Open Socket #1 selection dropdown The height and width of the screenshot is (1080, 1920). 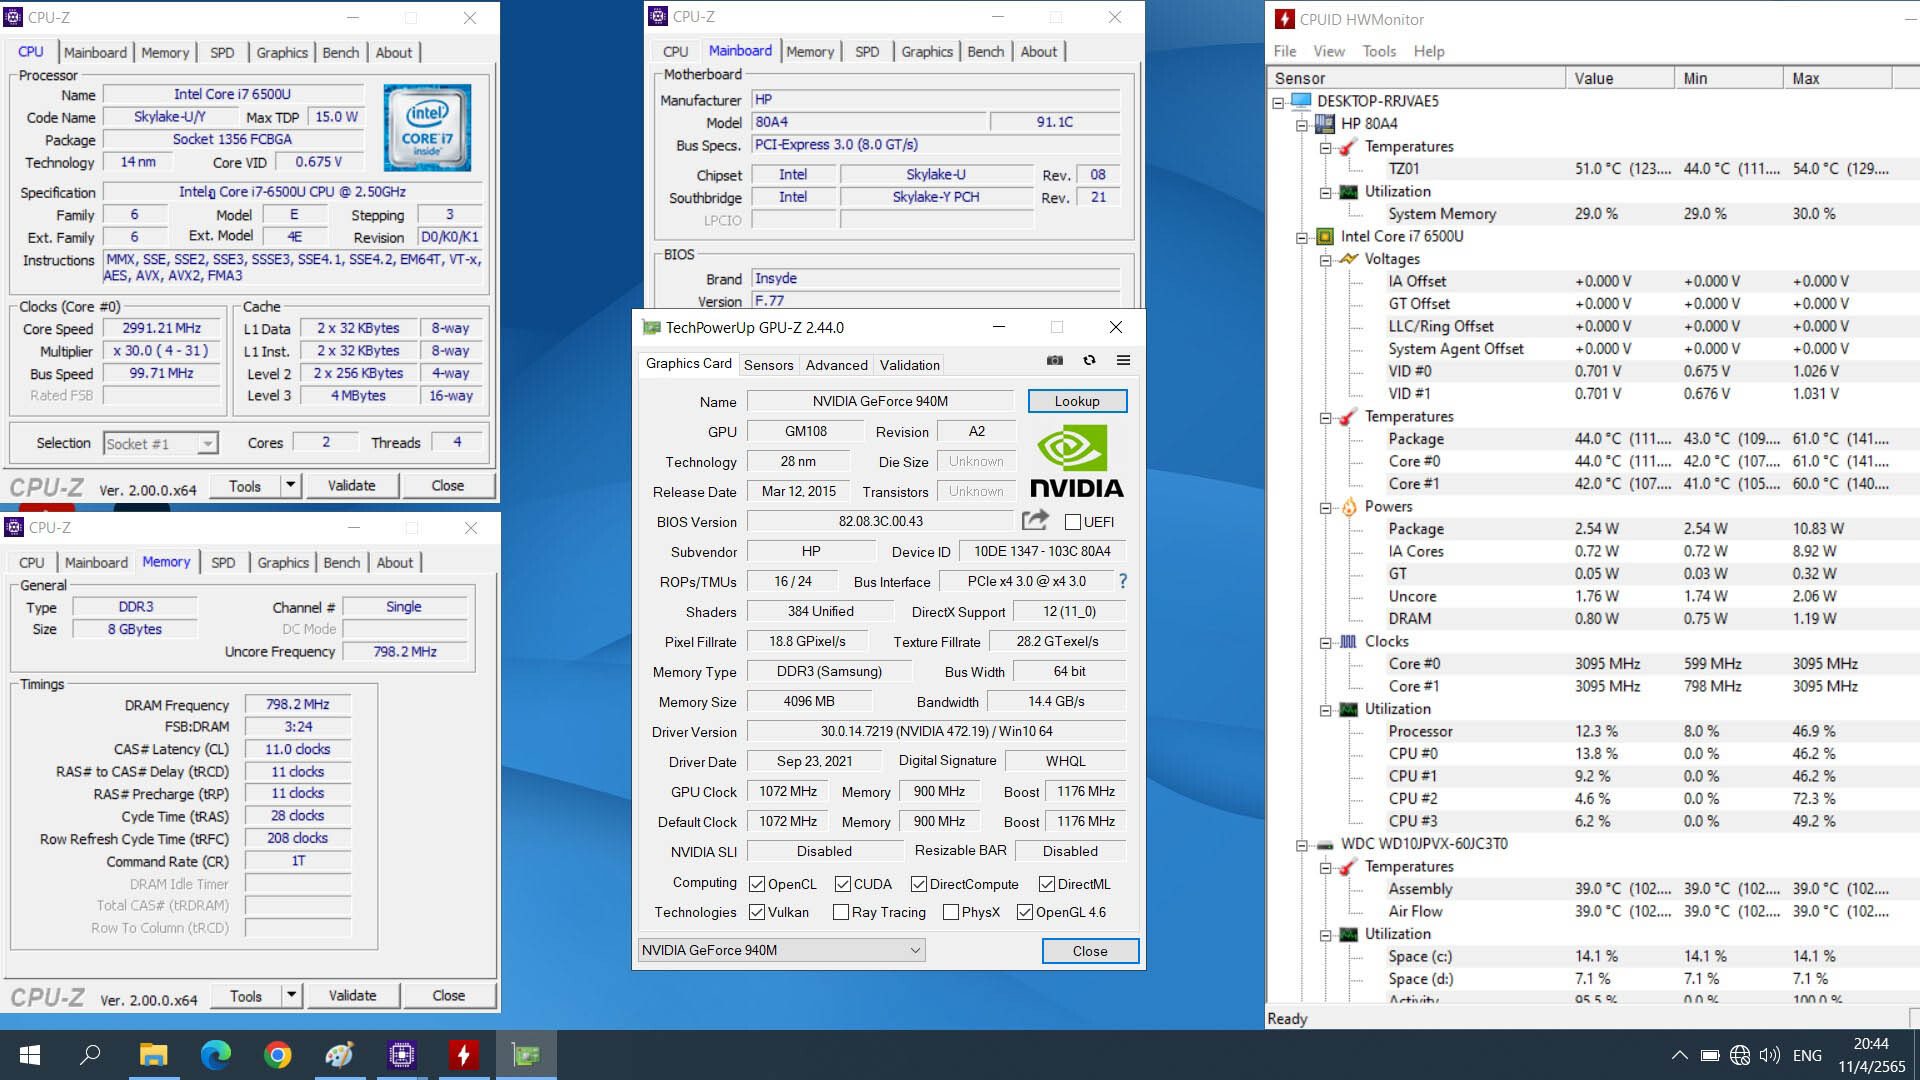(x=161, y=443)
